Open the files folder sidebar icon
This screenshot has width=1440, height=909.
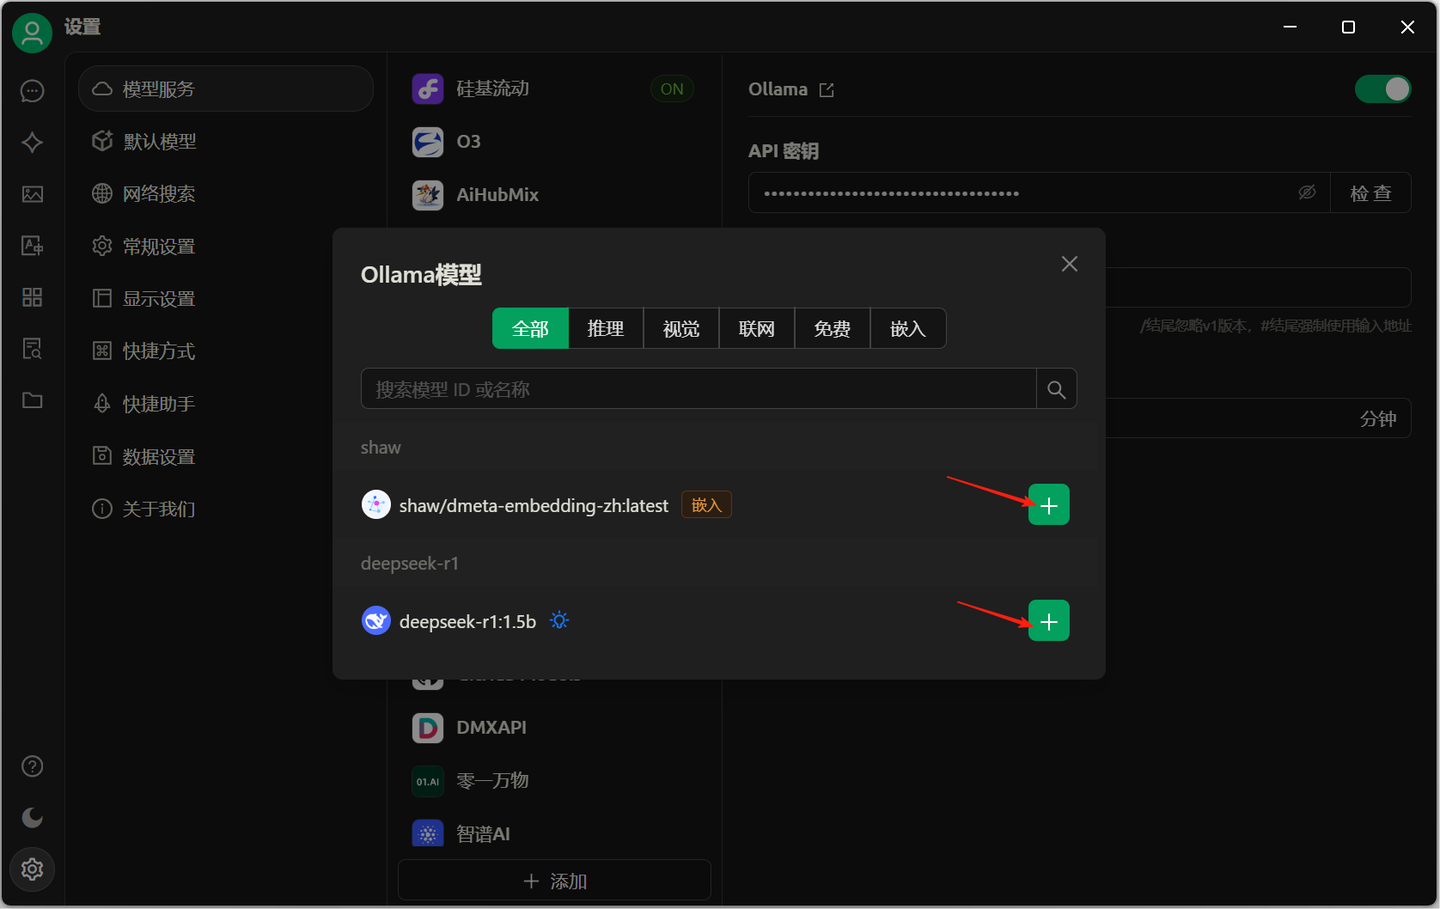[x=32, y=400]
